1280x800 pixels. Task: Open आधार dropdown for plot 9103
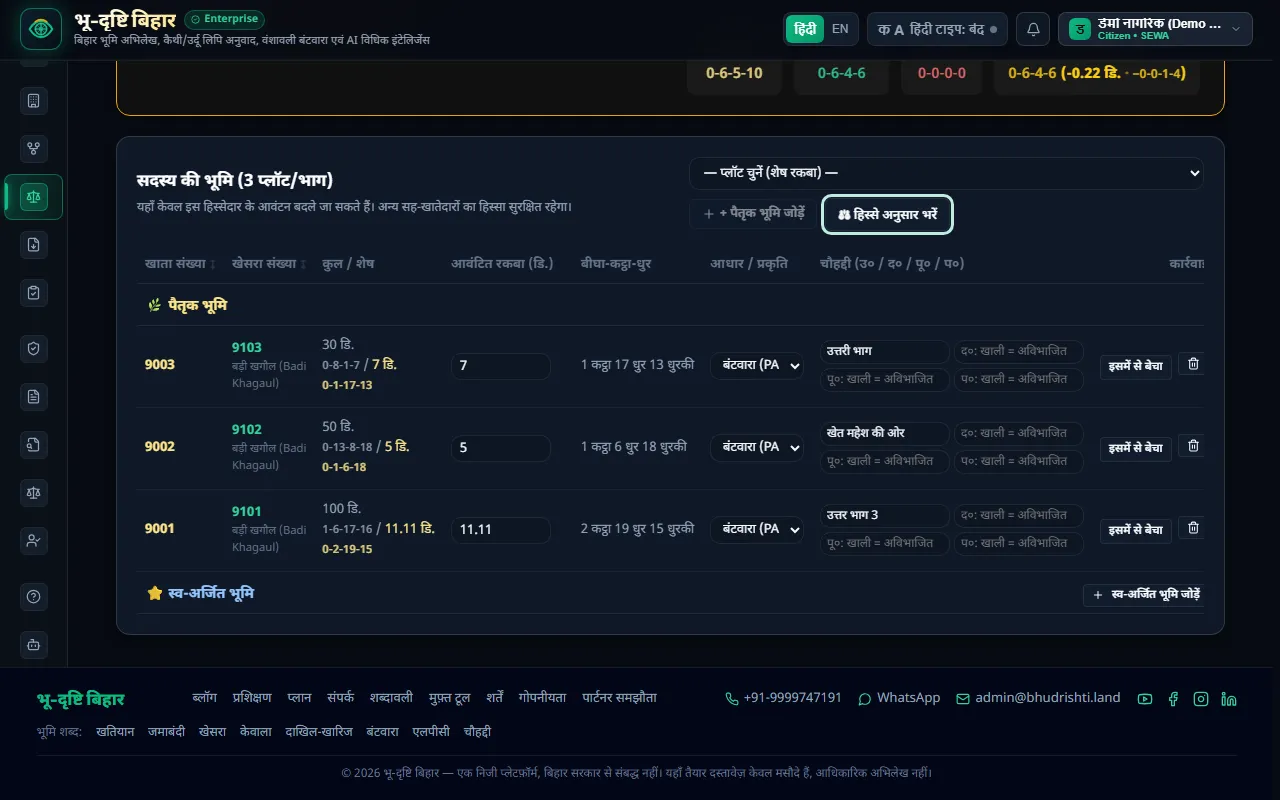[757, 366]
